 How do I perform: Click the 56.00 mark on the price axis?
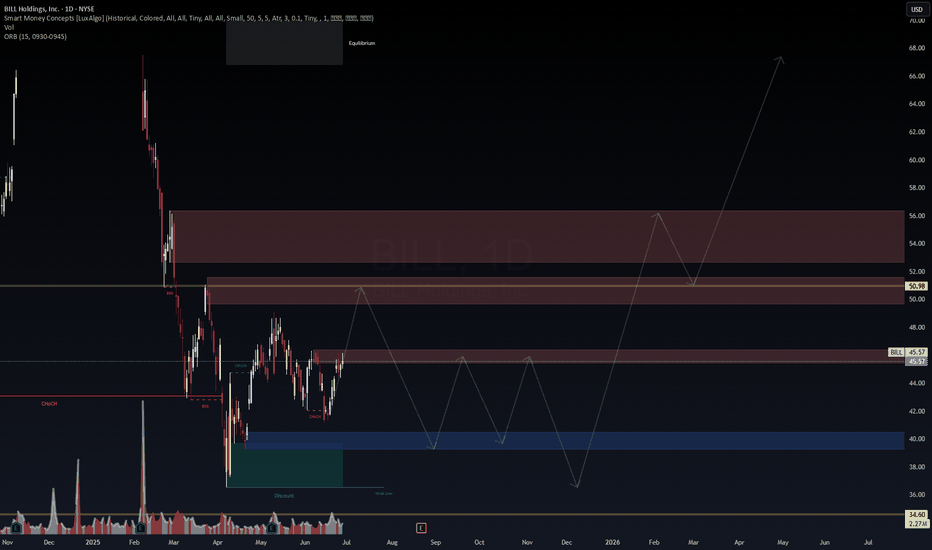[x=917, y=216]
